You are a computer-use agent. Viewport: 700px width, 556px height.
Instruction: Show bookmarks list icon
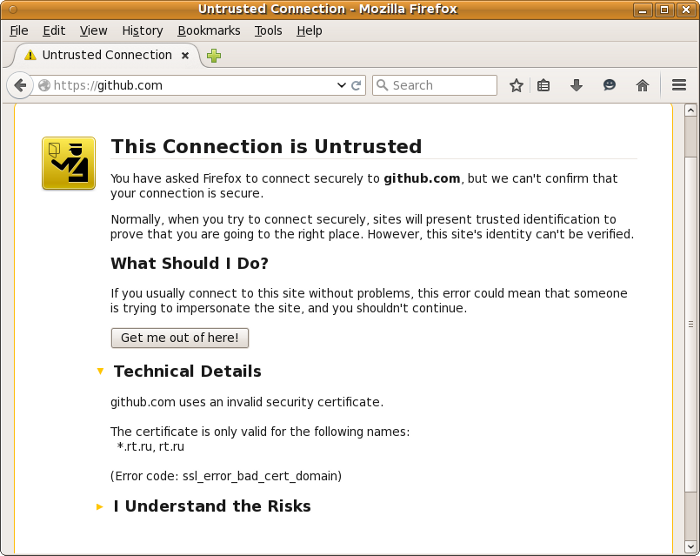[x=543, y=85]
